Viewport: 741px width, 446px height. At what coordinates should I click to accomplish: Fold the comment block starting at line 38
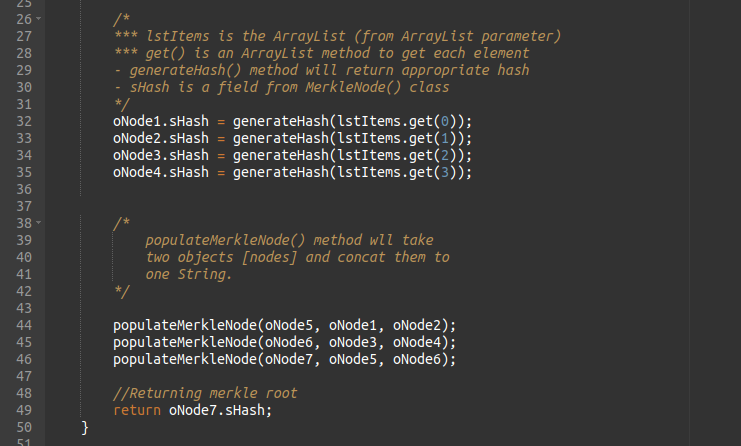[x=39, y=222]
